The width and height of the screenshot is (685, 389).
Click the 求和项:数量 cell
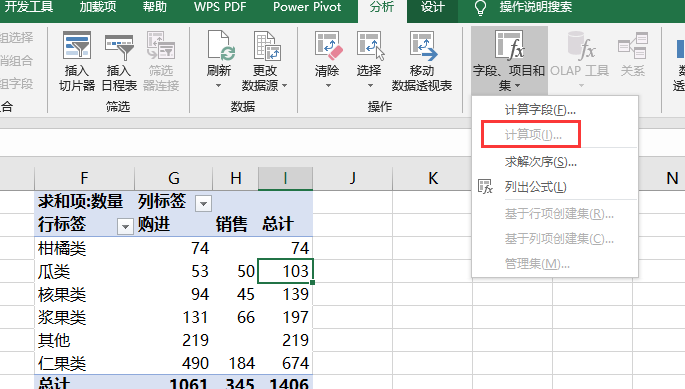(84, 201)
